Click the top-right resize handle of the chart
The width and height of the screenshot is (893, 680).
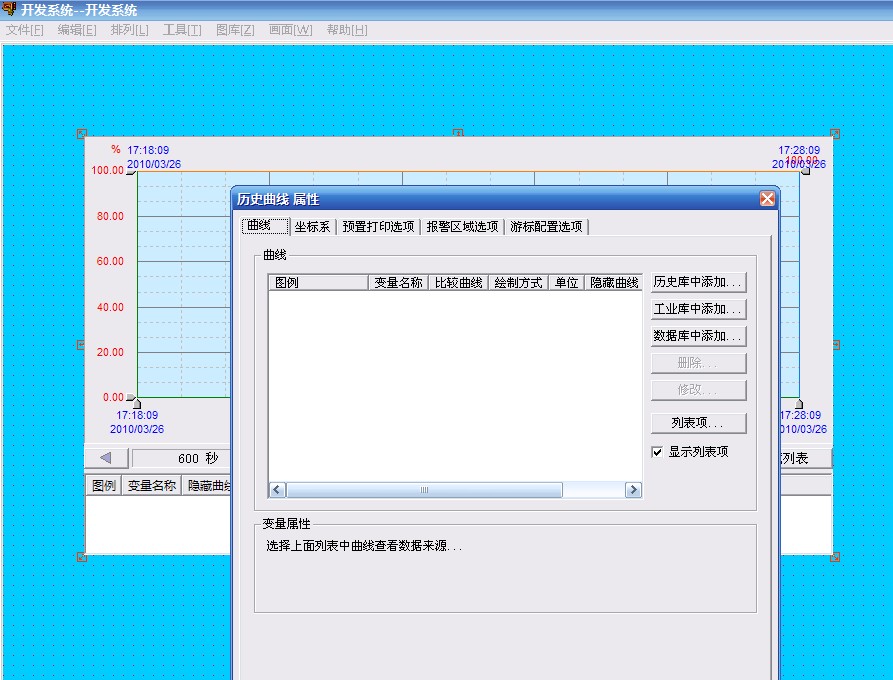point(835,133)
